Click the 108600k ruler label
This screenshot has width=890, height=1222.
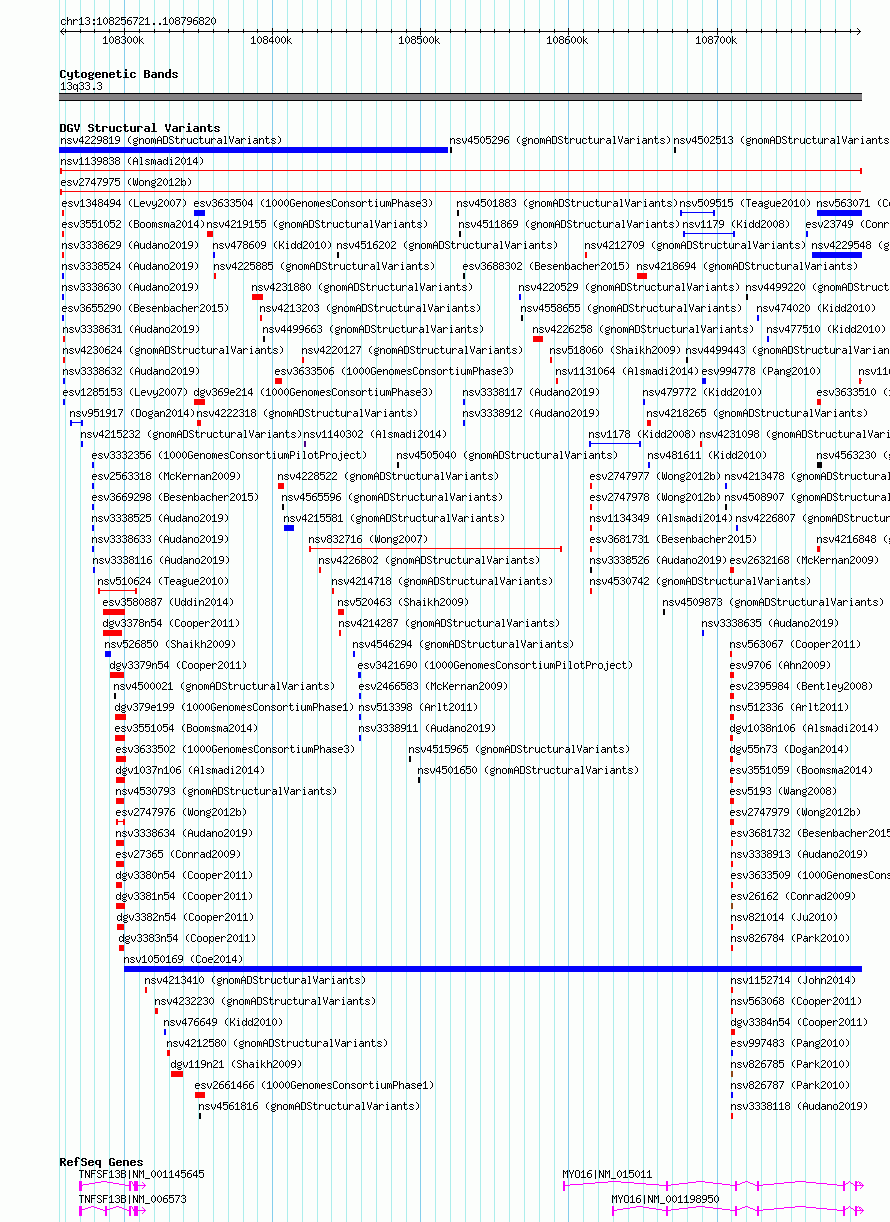click(567, 41)
